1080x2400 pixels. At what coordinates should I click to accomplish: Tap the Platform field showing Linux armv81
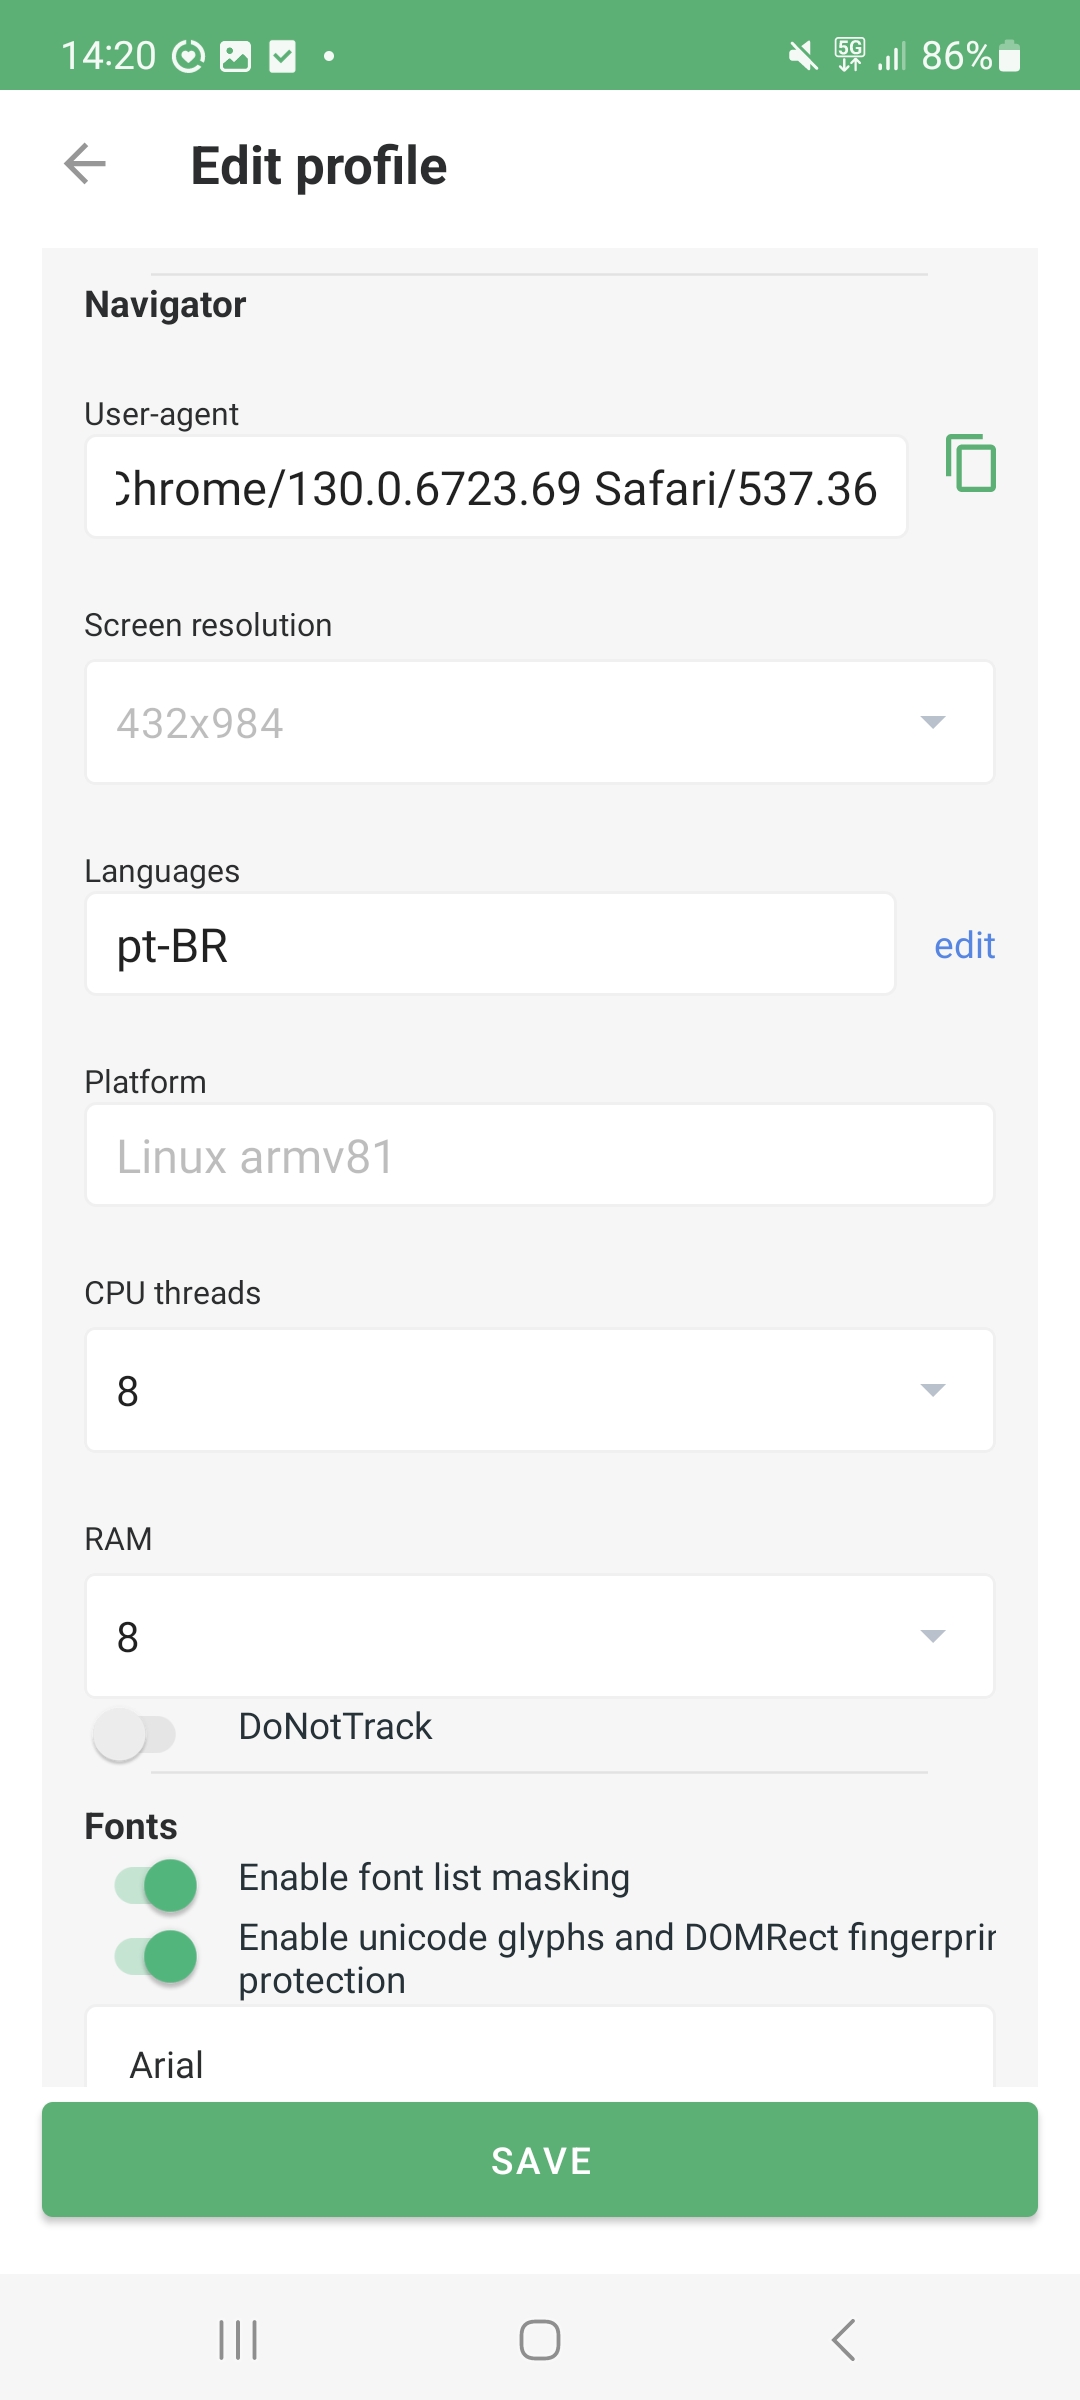point(540,1155)
